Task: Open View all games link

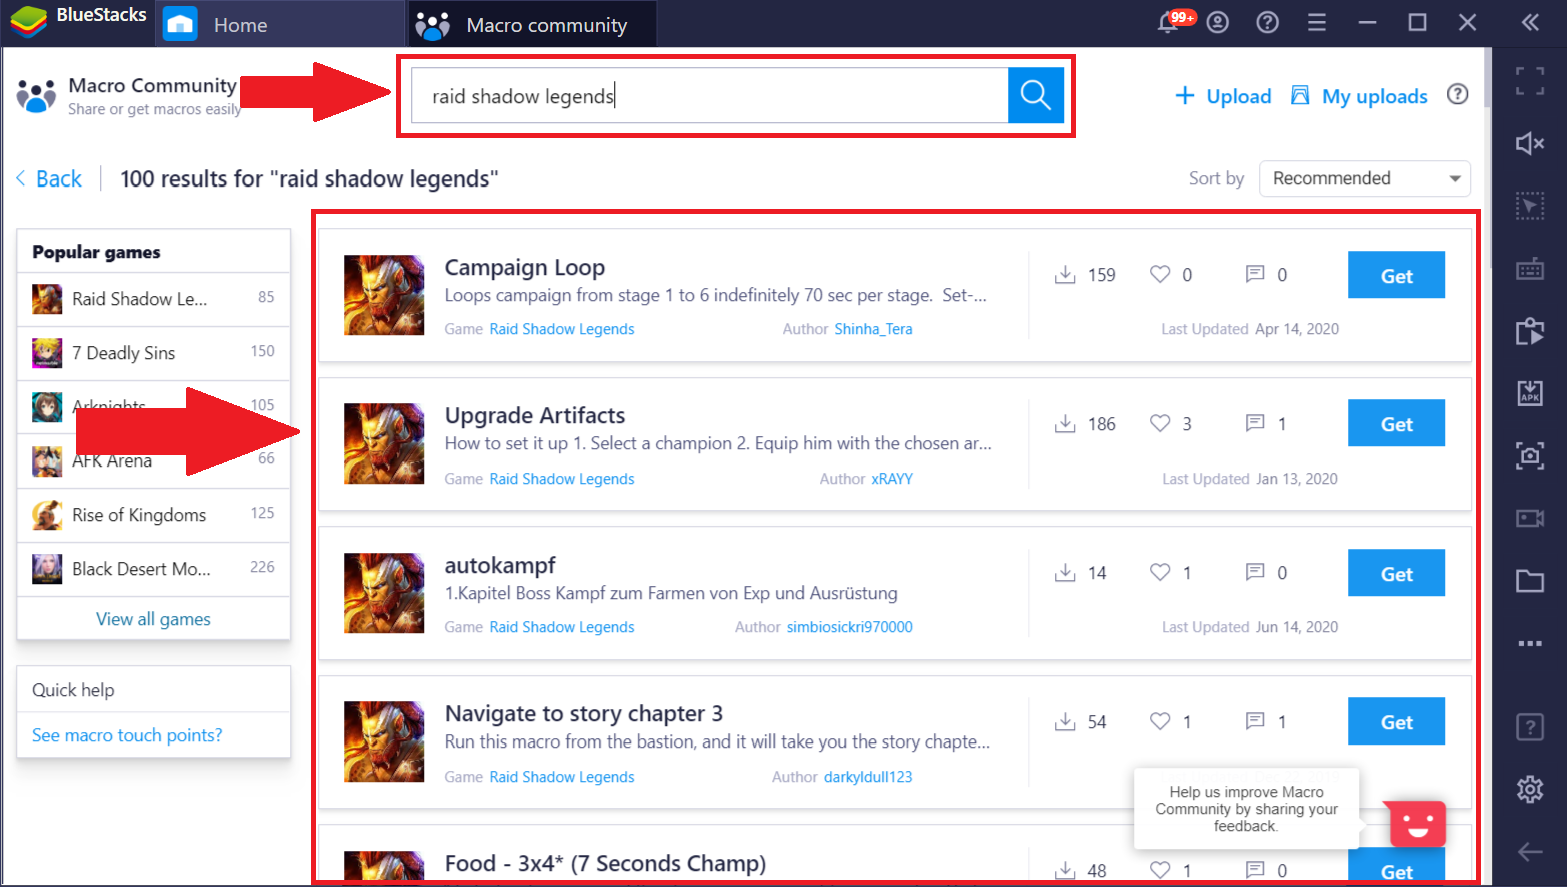Action: [153, 619]
